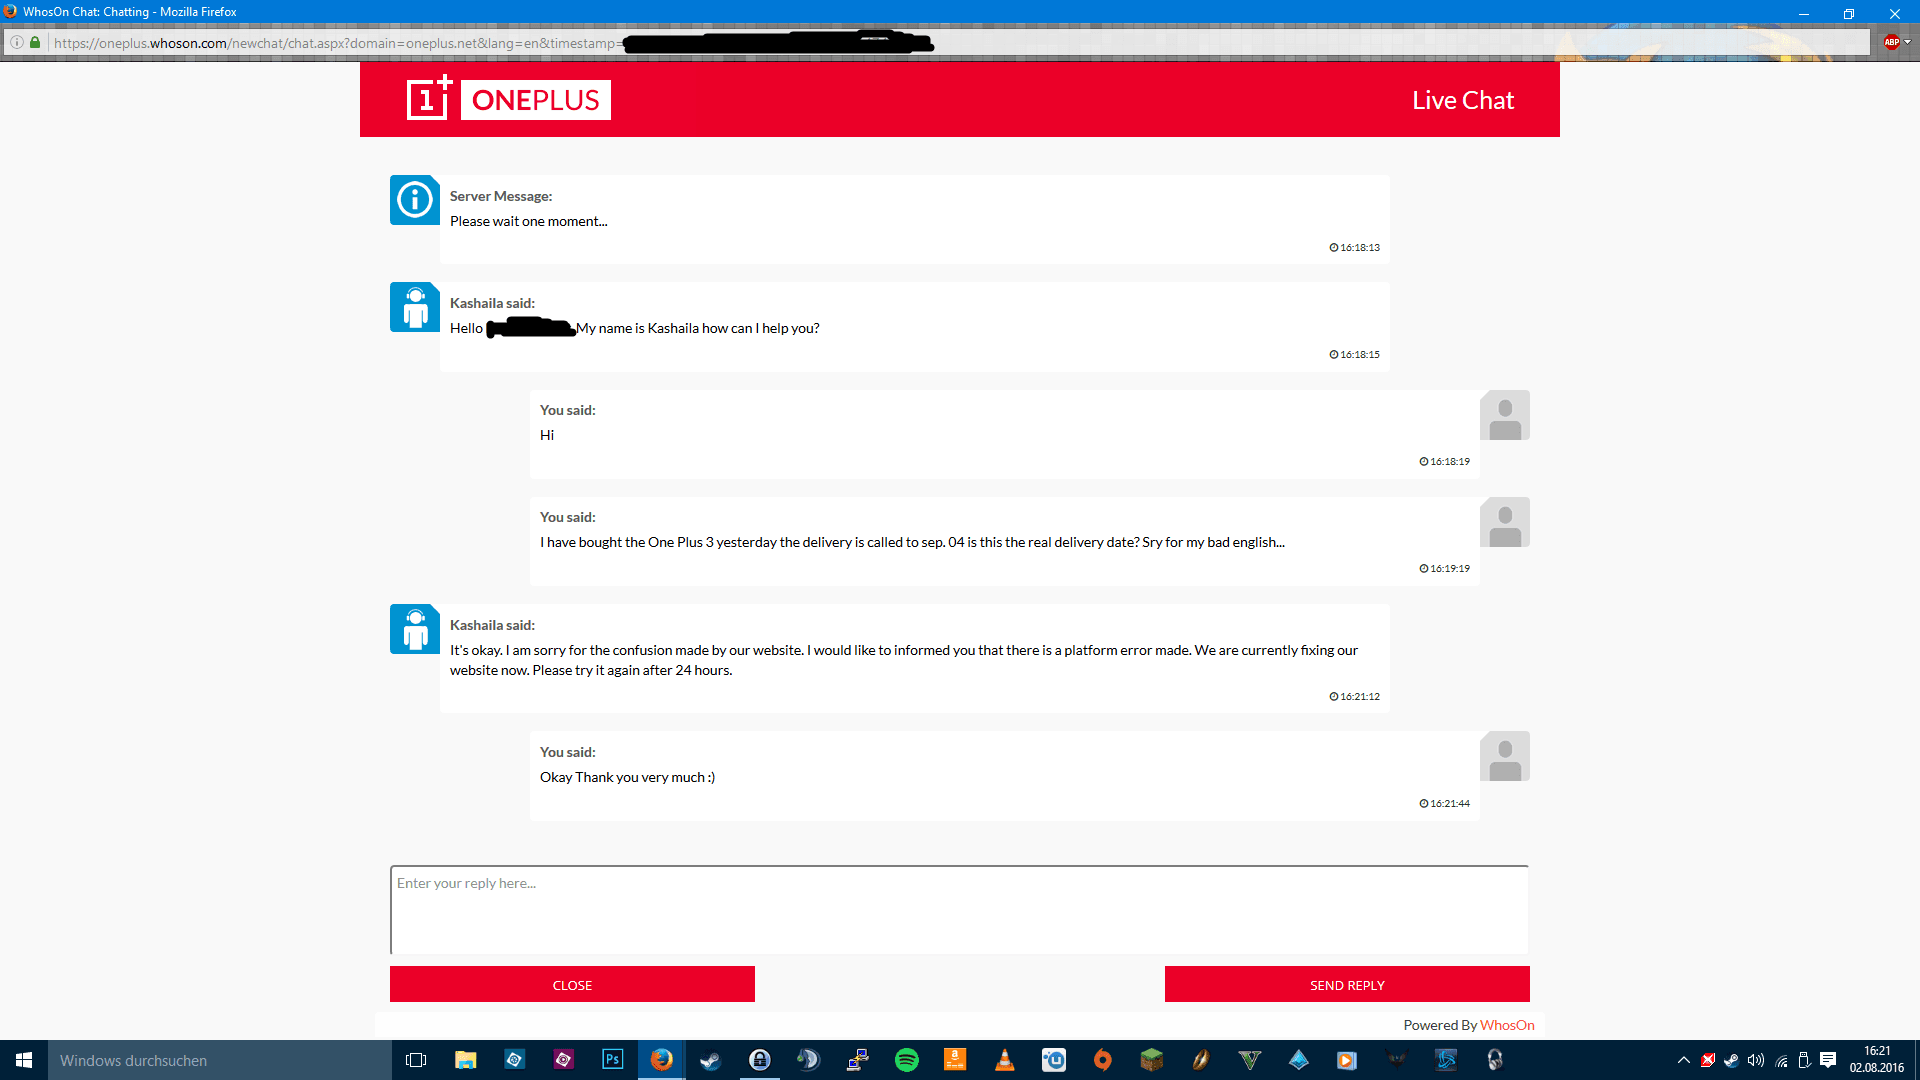1920x1080 pixels.
Task: Open Steam from the taskbar
Action: [x=710, y=1060]
